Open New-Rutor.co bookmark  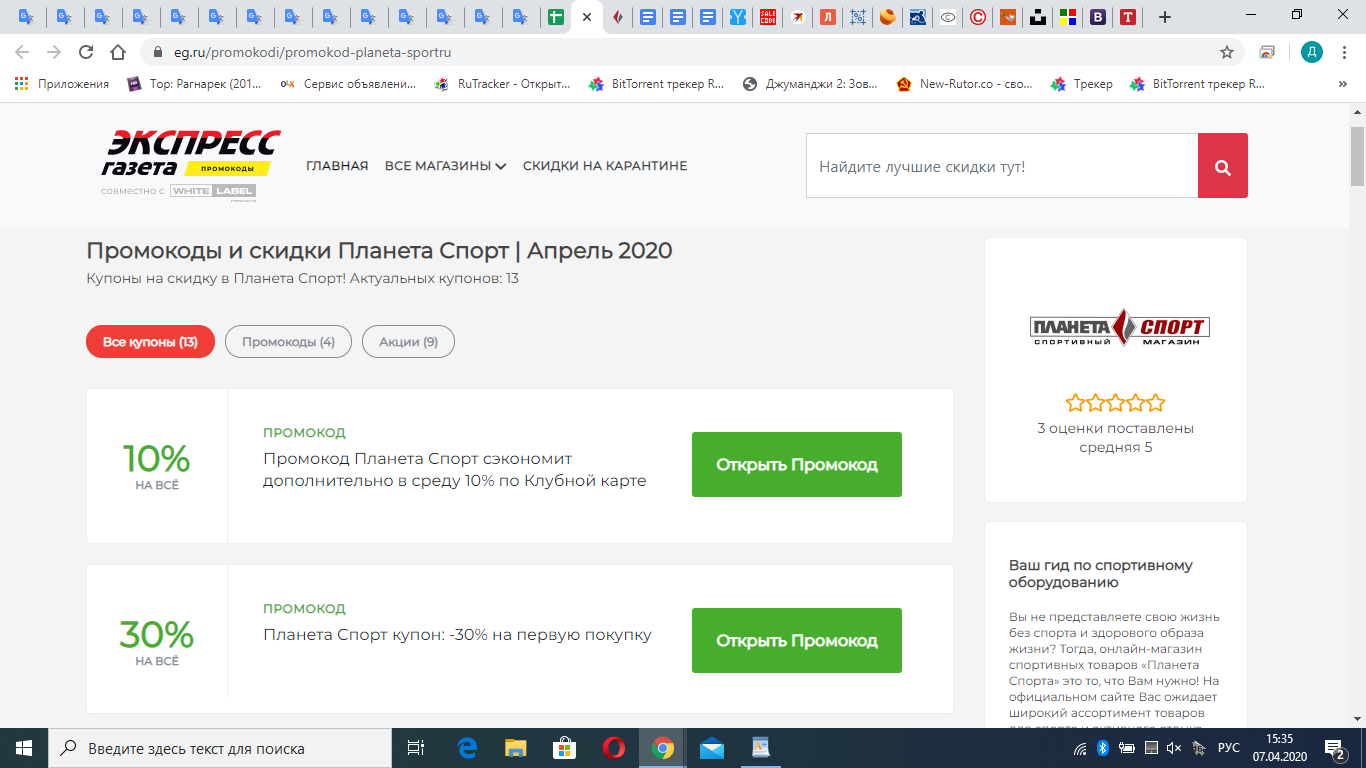tap(965, 84)
